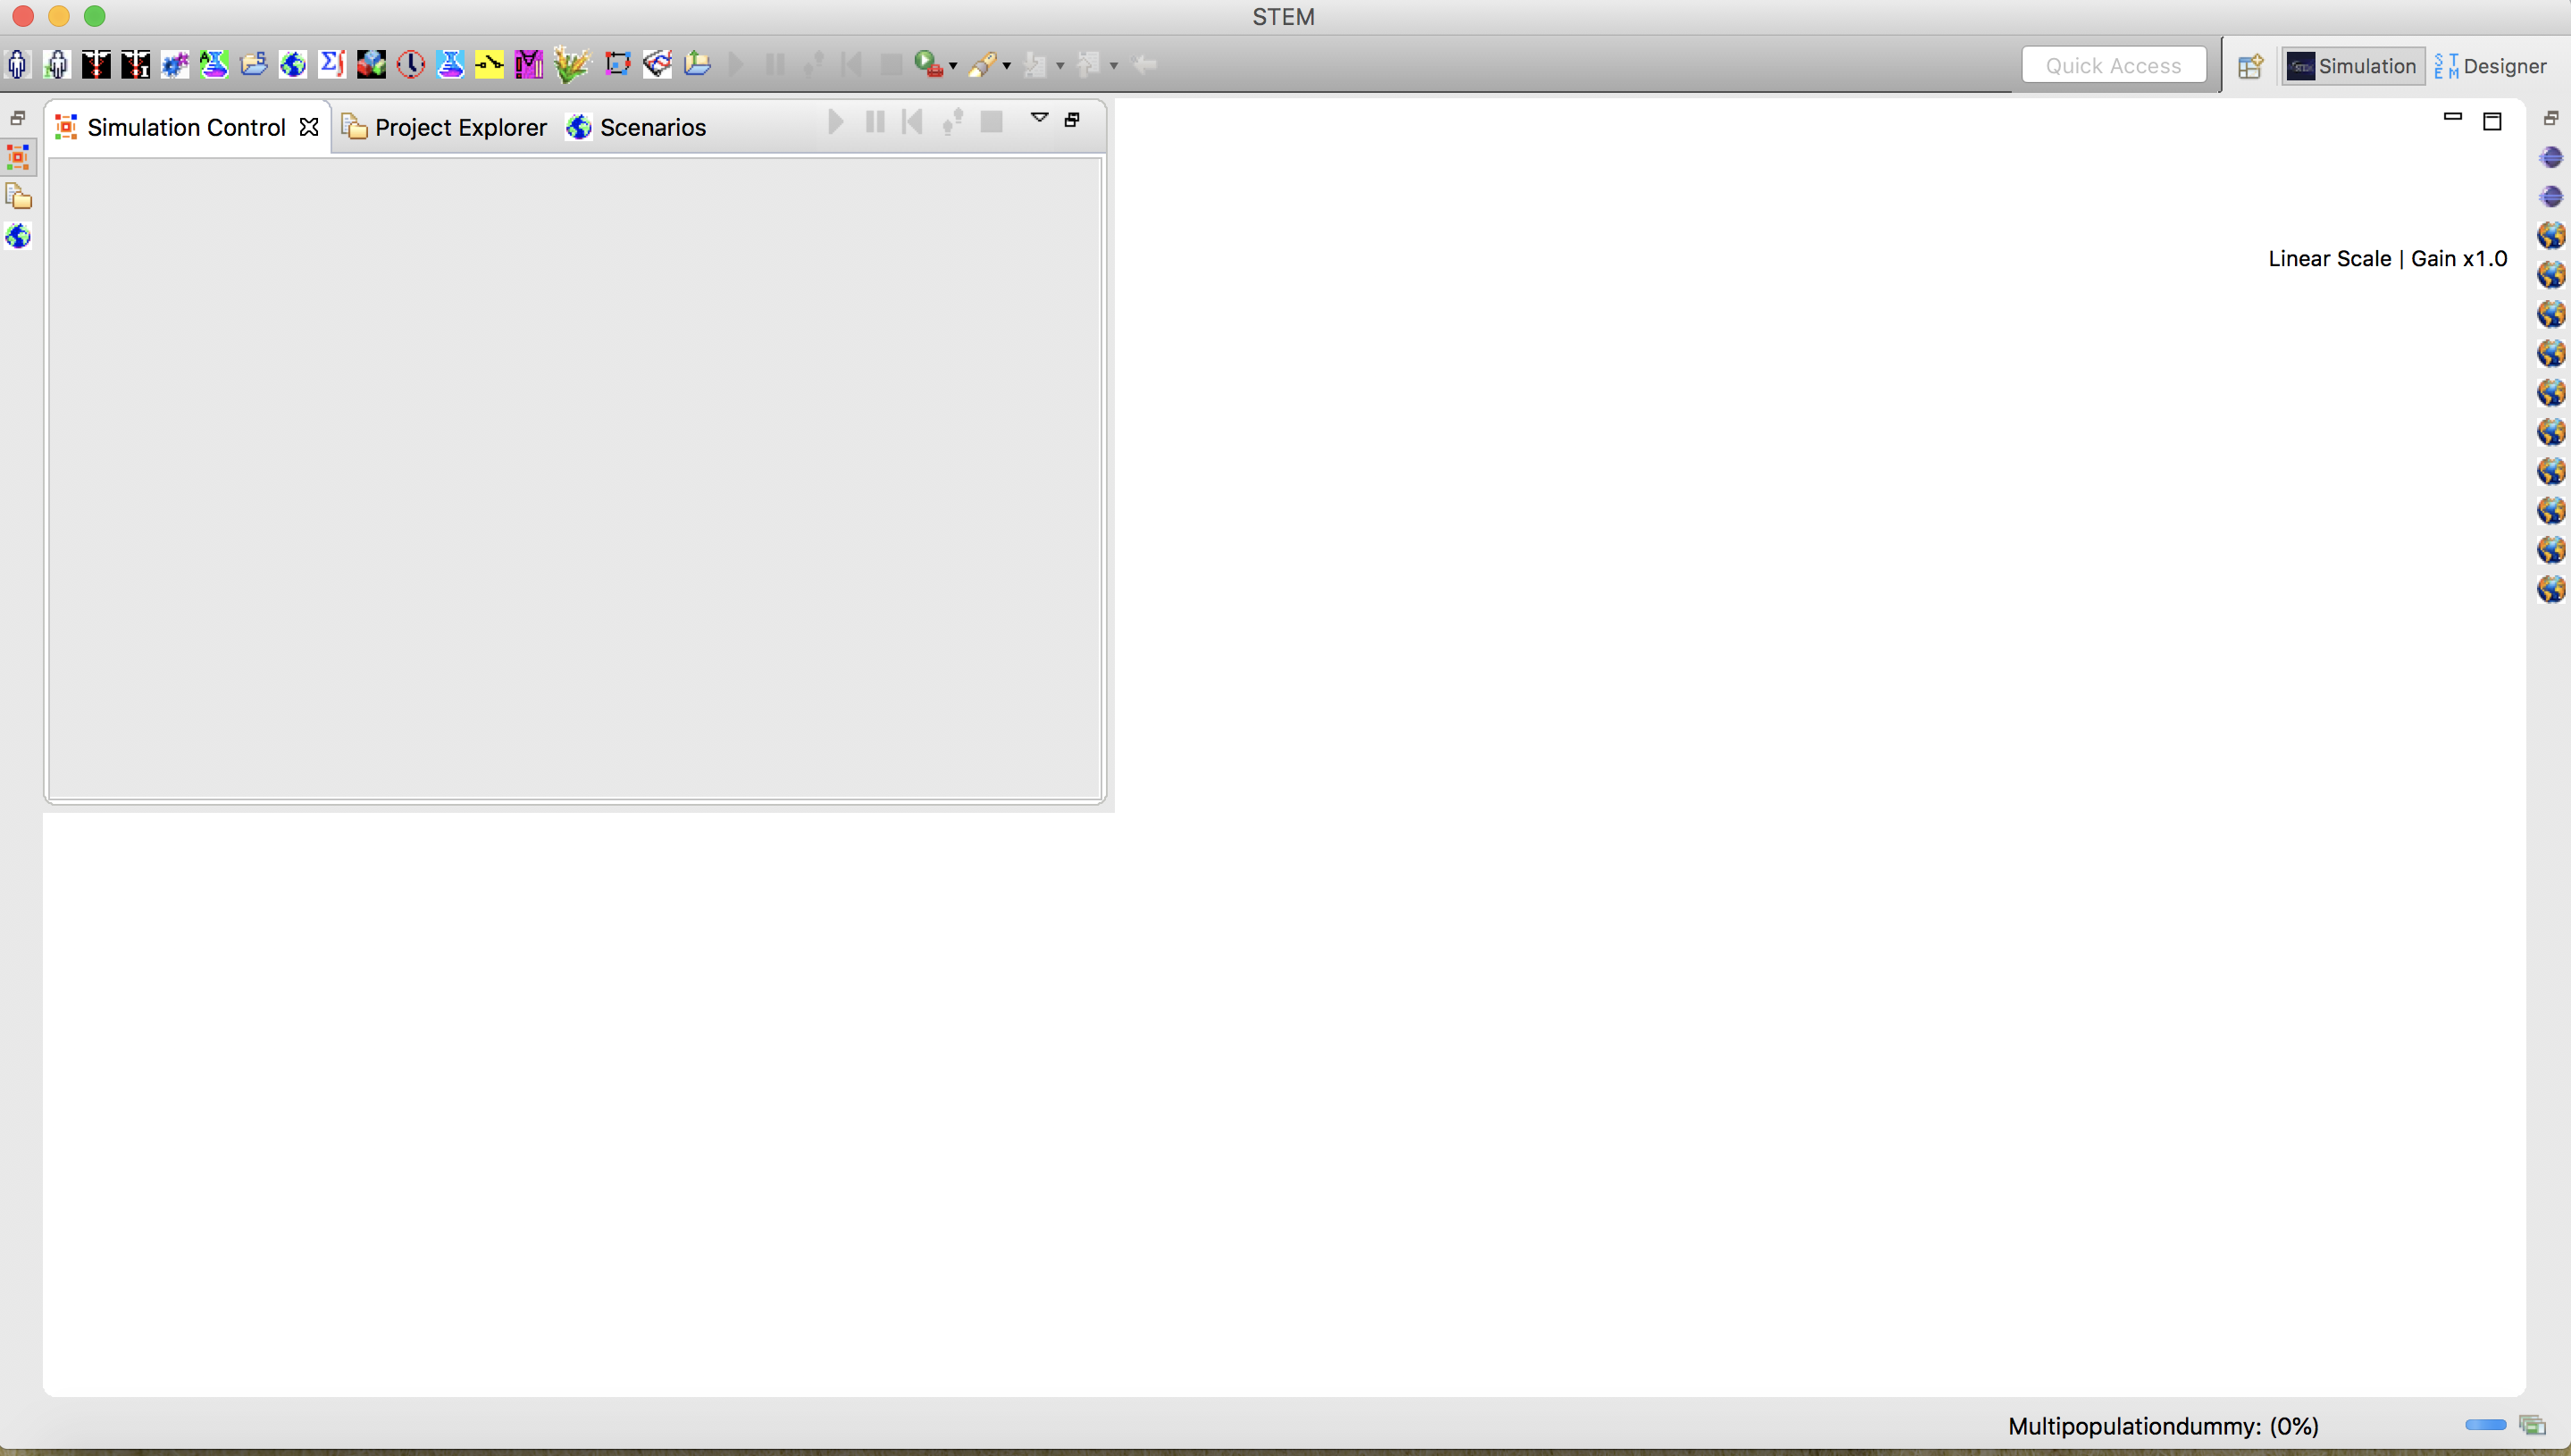The image size is (2571, 1456).
Task: Click the background operations icon in status bar
Action: click(2531, 1426)
